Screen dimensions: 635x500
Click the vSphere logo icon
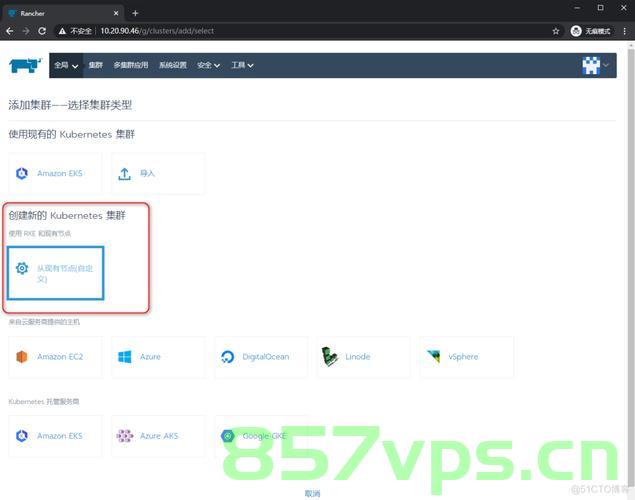point(433,356)
